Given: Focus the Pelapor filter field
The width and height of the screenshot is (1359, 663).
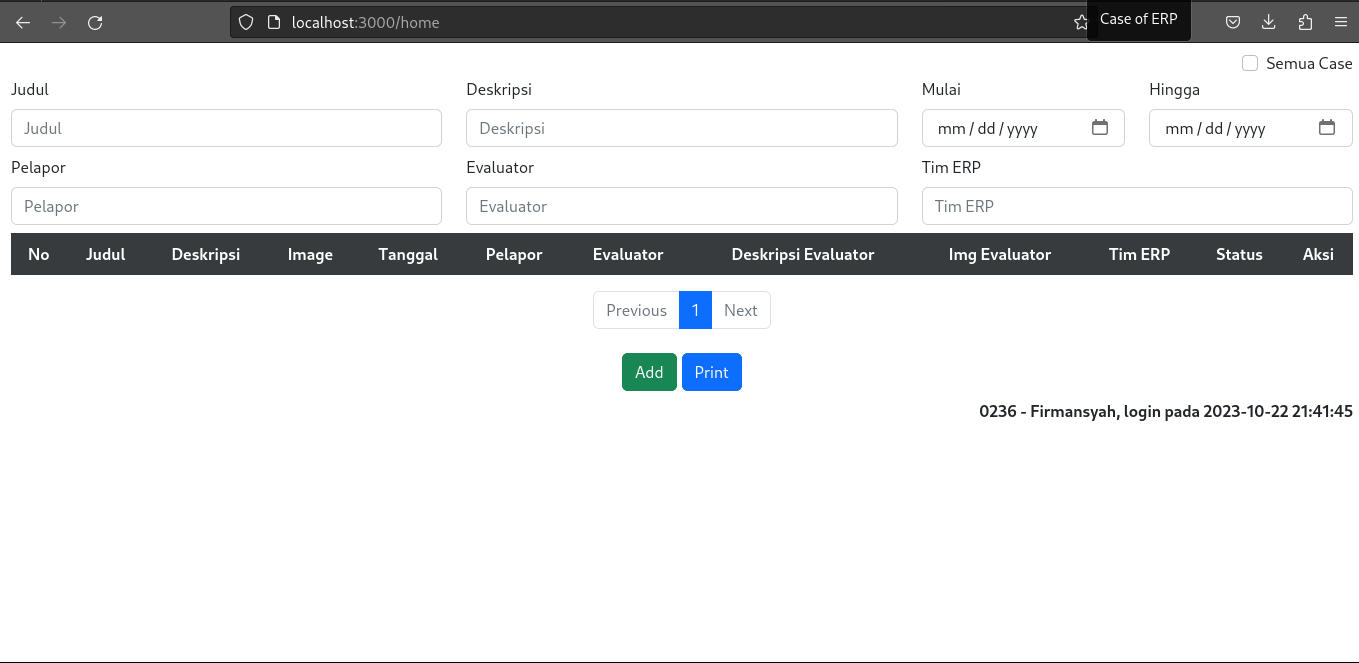Looking at the screenshot, I should tap(226, 206).
